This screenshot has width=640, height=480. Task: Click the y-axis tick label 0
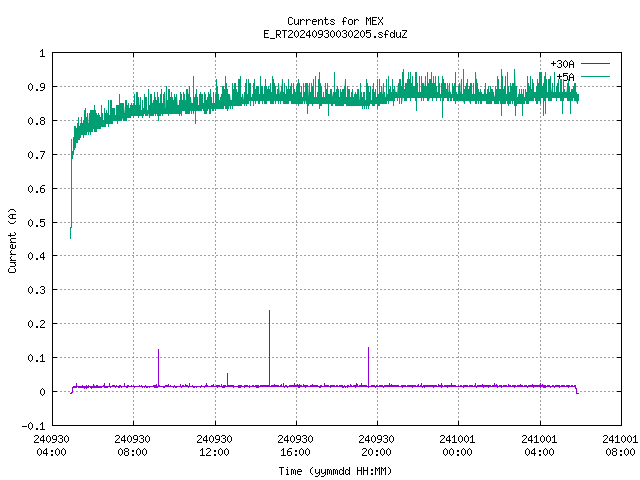pyautogui.click(x=42, y=392)
